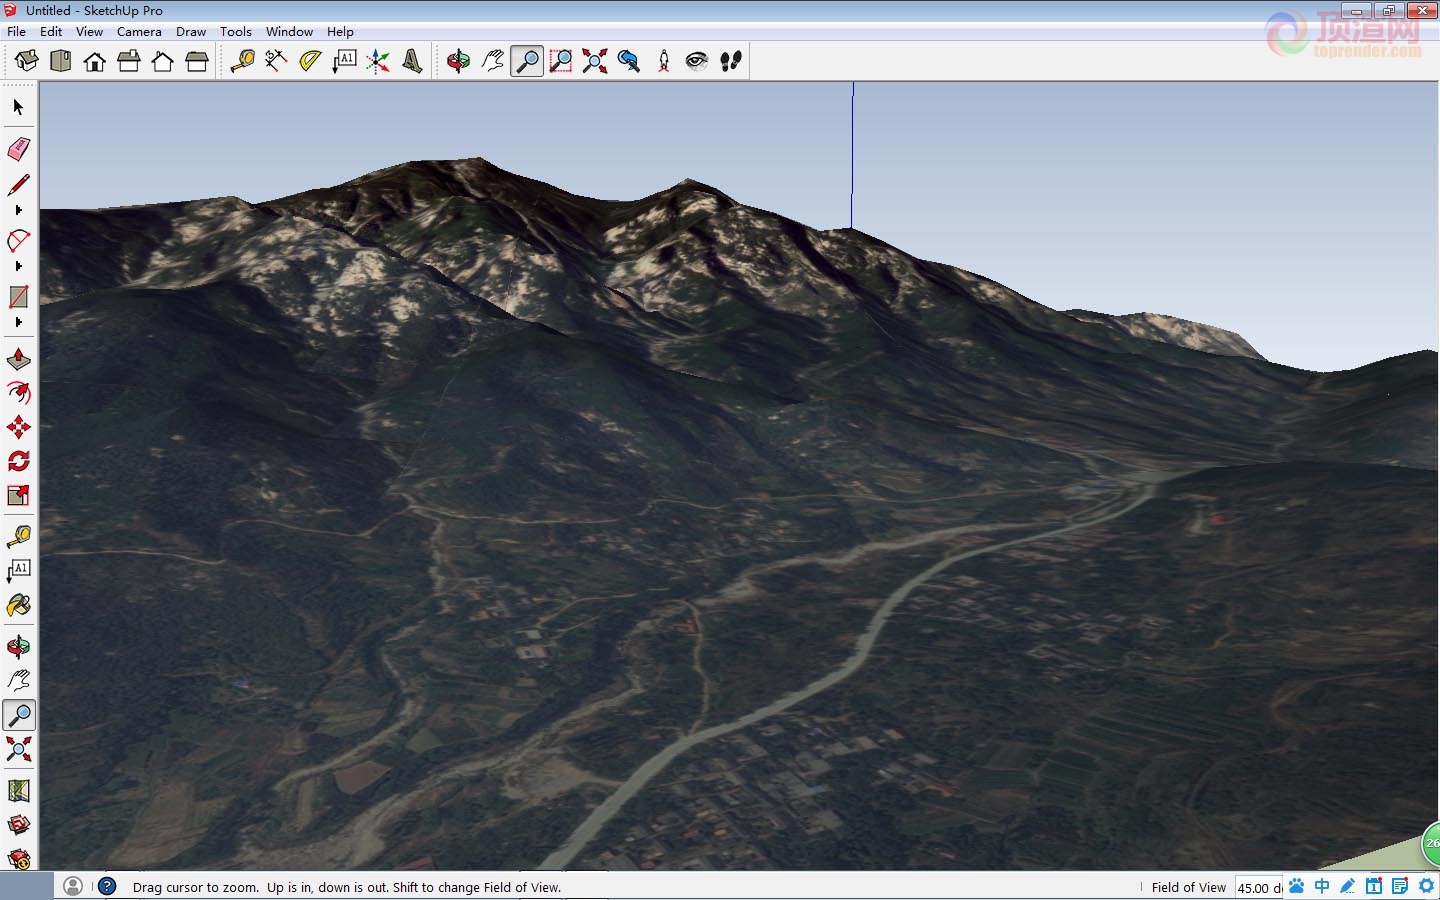Image resolution: width=1440 pixels, height=900 pixels.
Task: Select the Left view icon
Action: (x=197, y=61)
